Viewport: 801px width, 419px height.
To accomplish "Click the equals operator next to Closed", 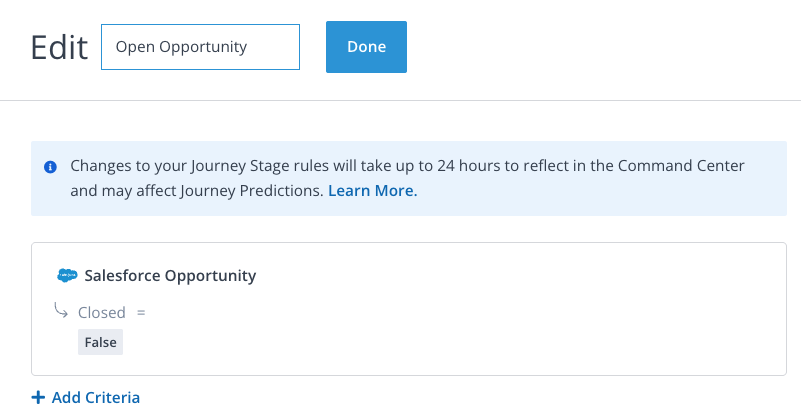I will click(x=141, y=312).
